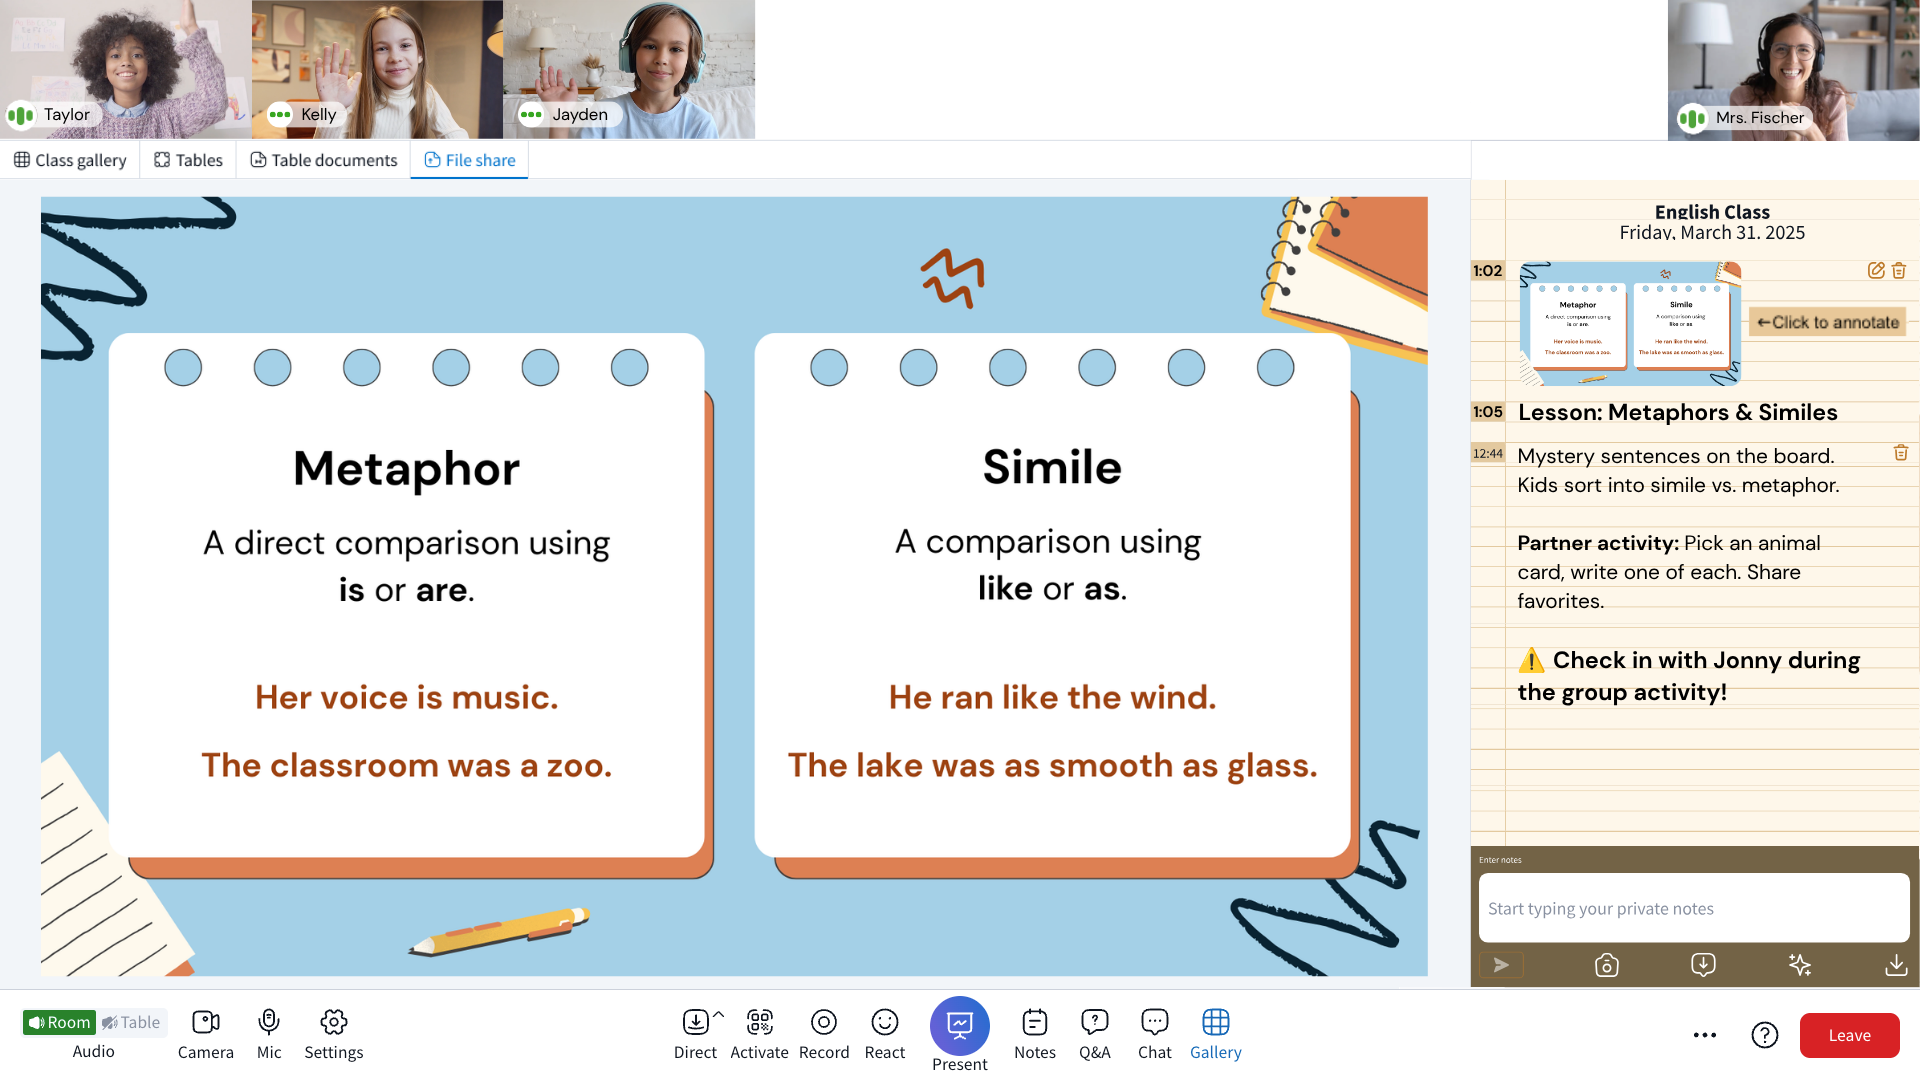
Task: Switch audio to Room mode
Action: (59, 1022)
